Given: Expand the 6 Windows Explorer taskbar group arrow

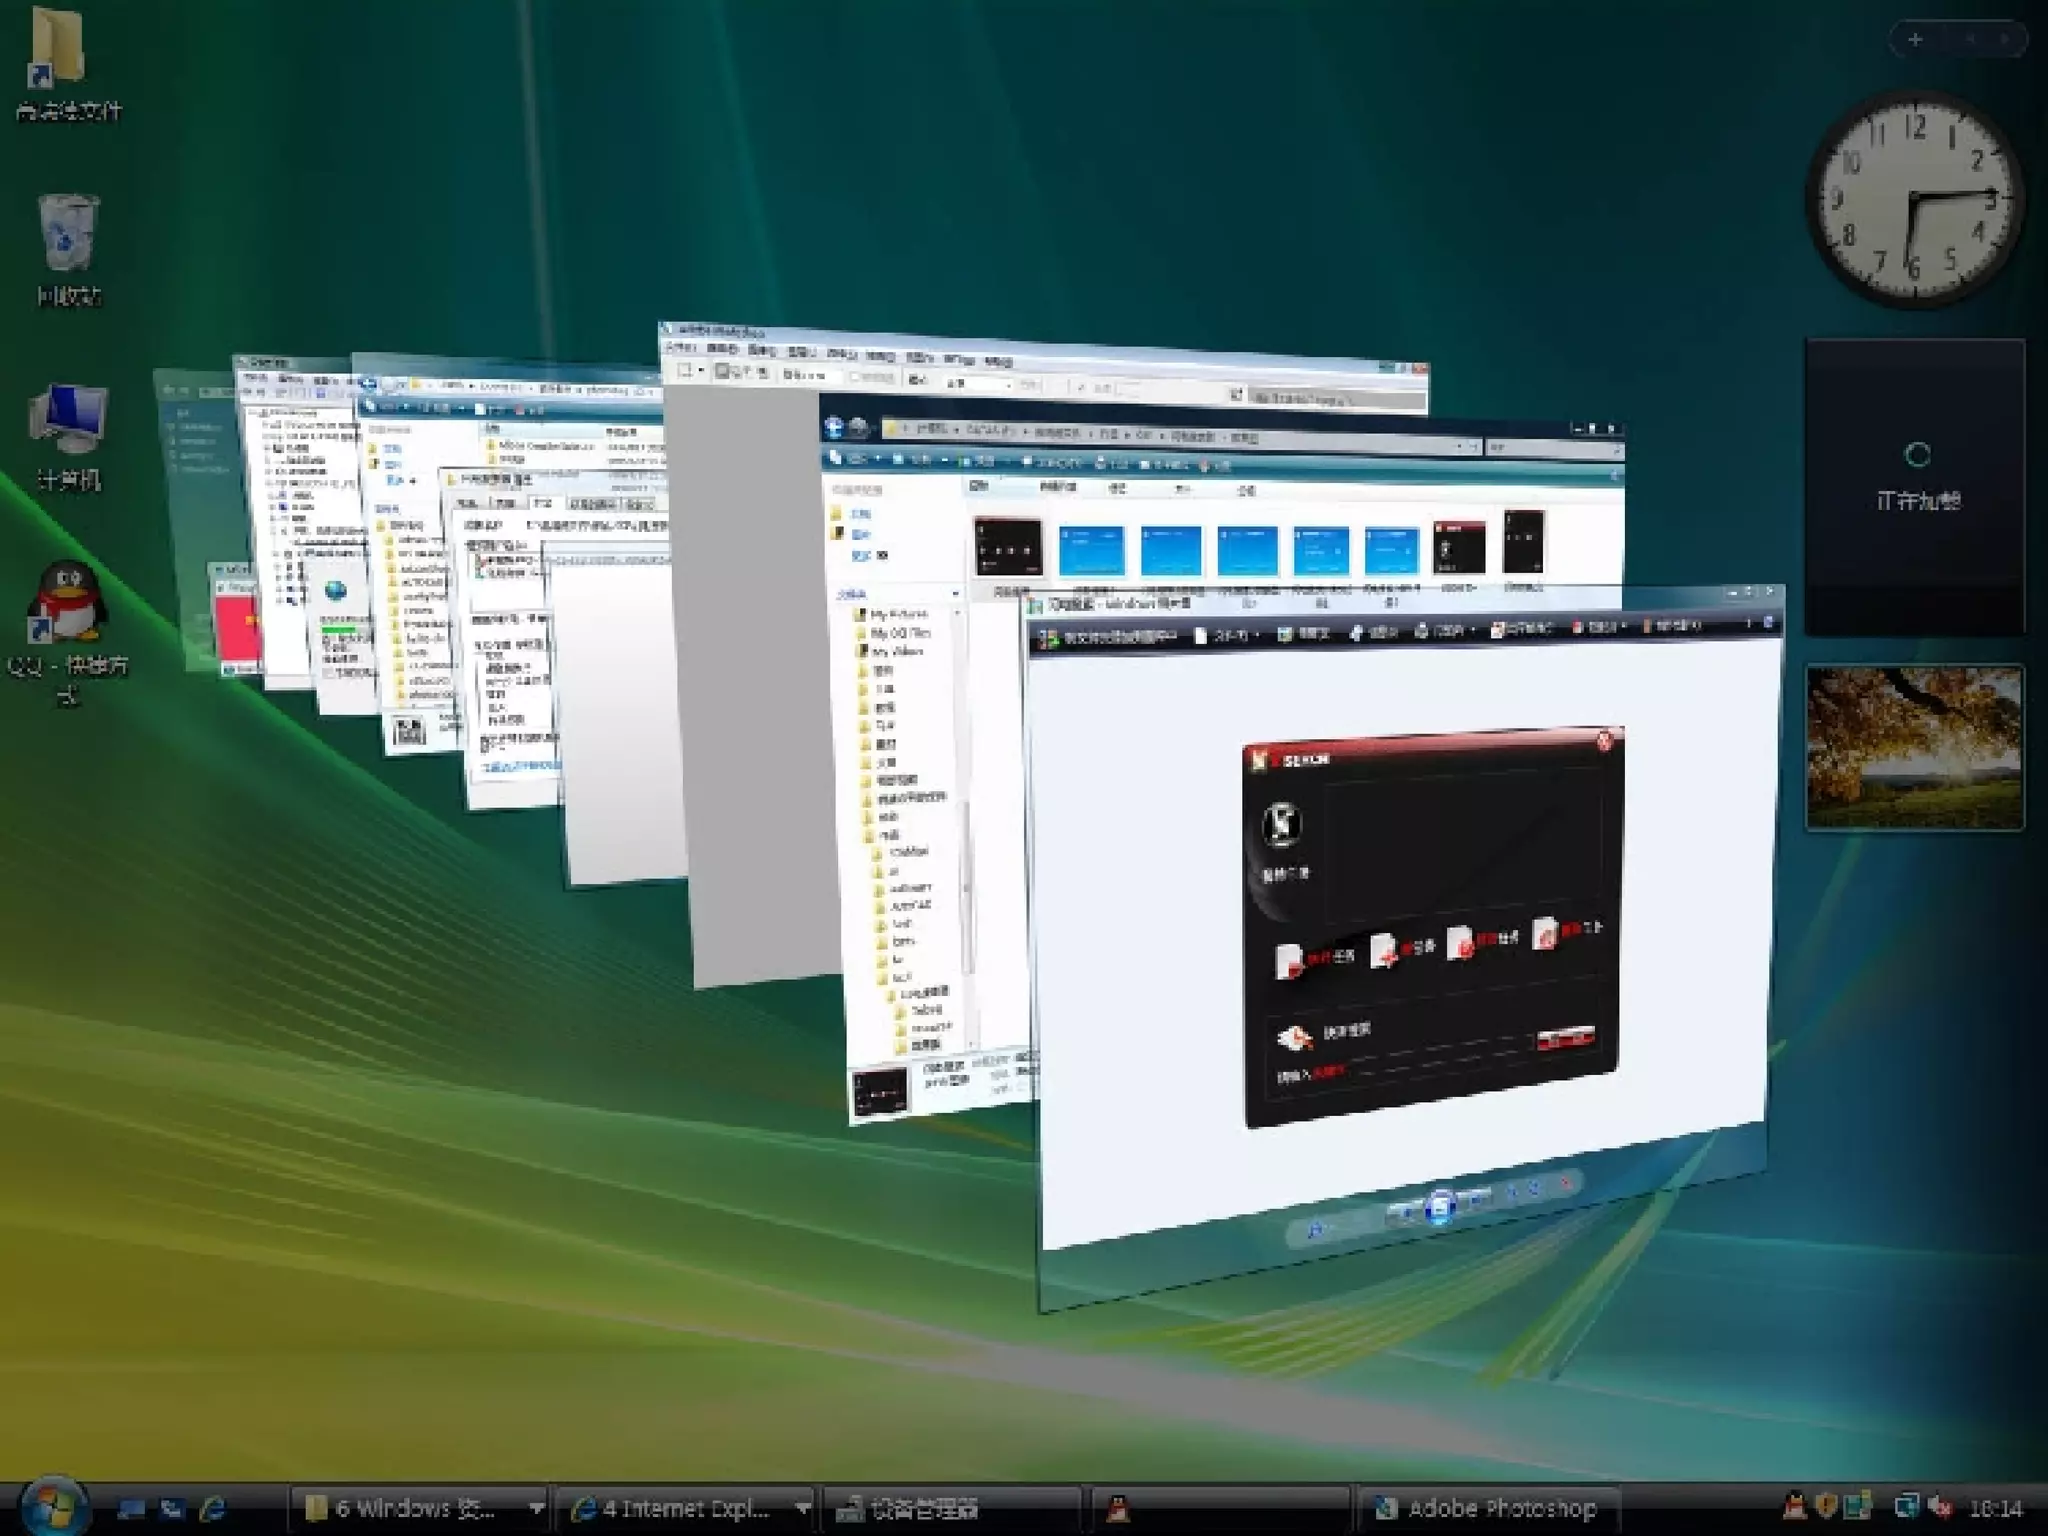Looking at the screenshot, I should coord(536,1508).
